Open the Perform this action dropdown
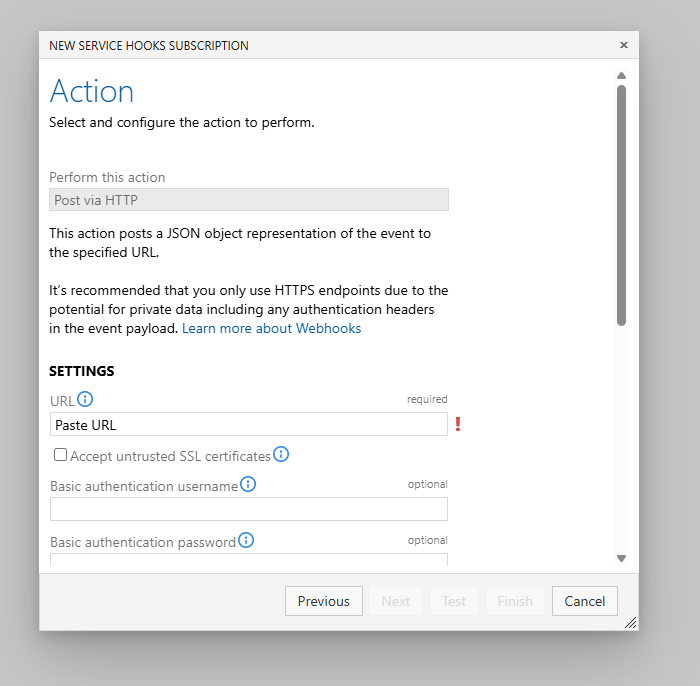The image size is (700, 686). pyautogui.click(x=249, y=200)
